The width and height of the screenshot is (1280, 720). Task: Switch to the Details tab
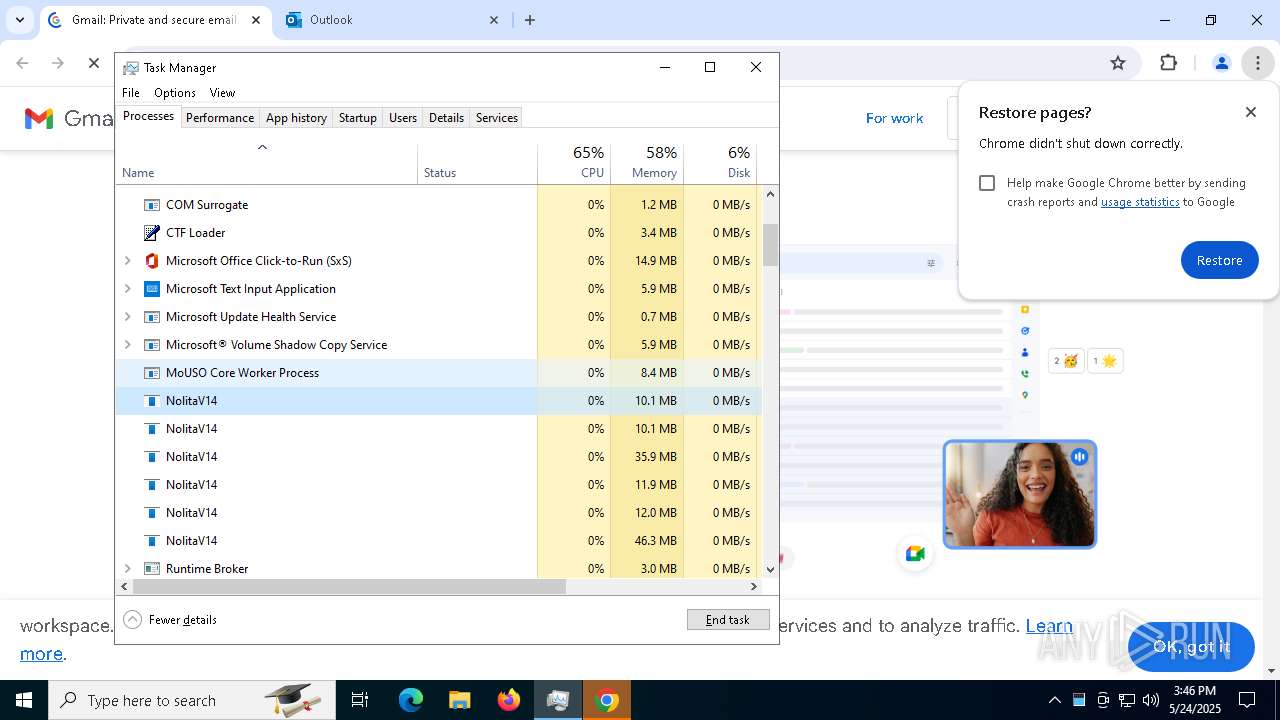click(x=446, y=118)
